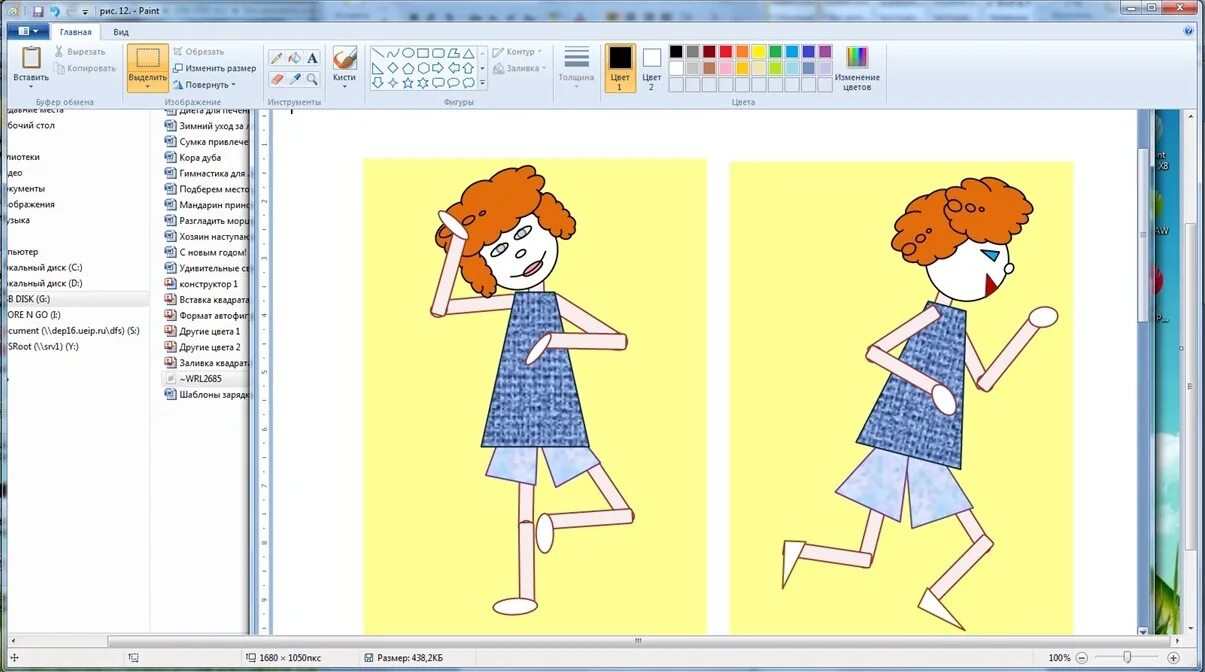Click the Обрезать crop button
The width and height of the screenshot is (1205, 672).
(198, 52)
